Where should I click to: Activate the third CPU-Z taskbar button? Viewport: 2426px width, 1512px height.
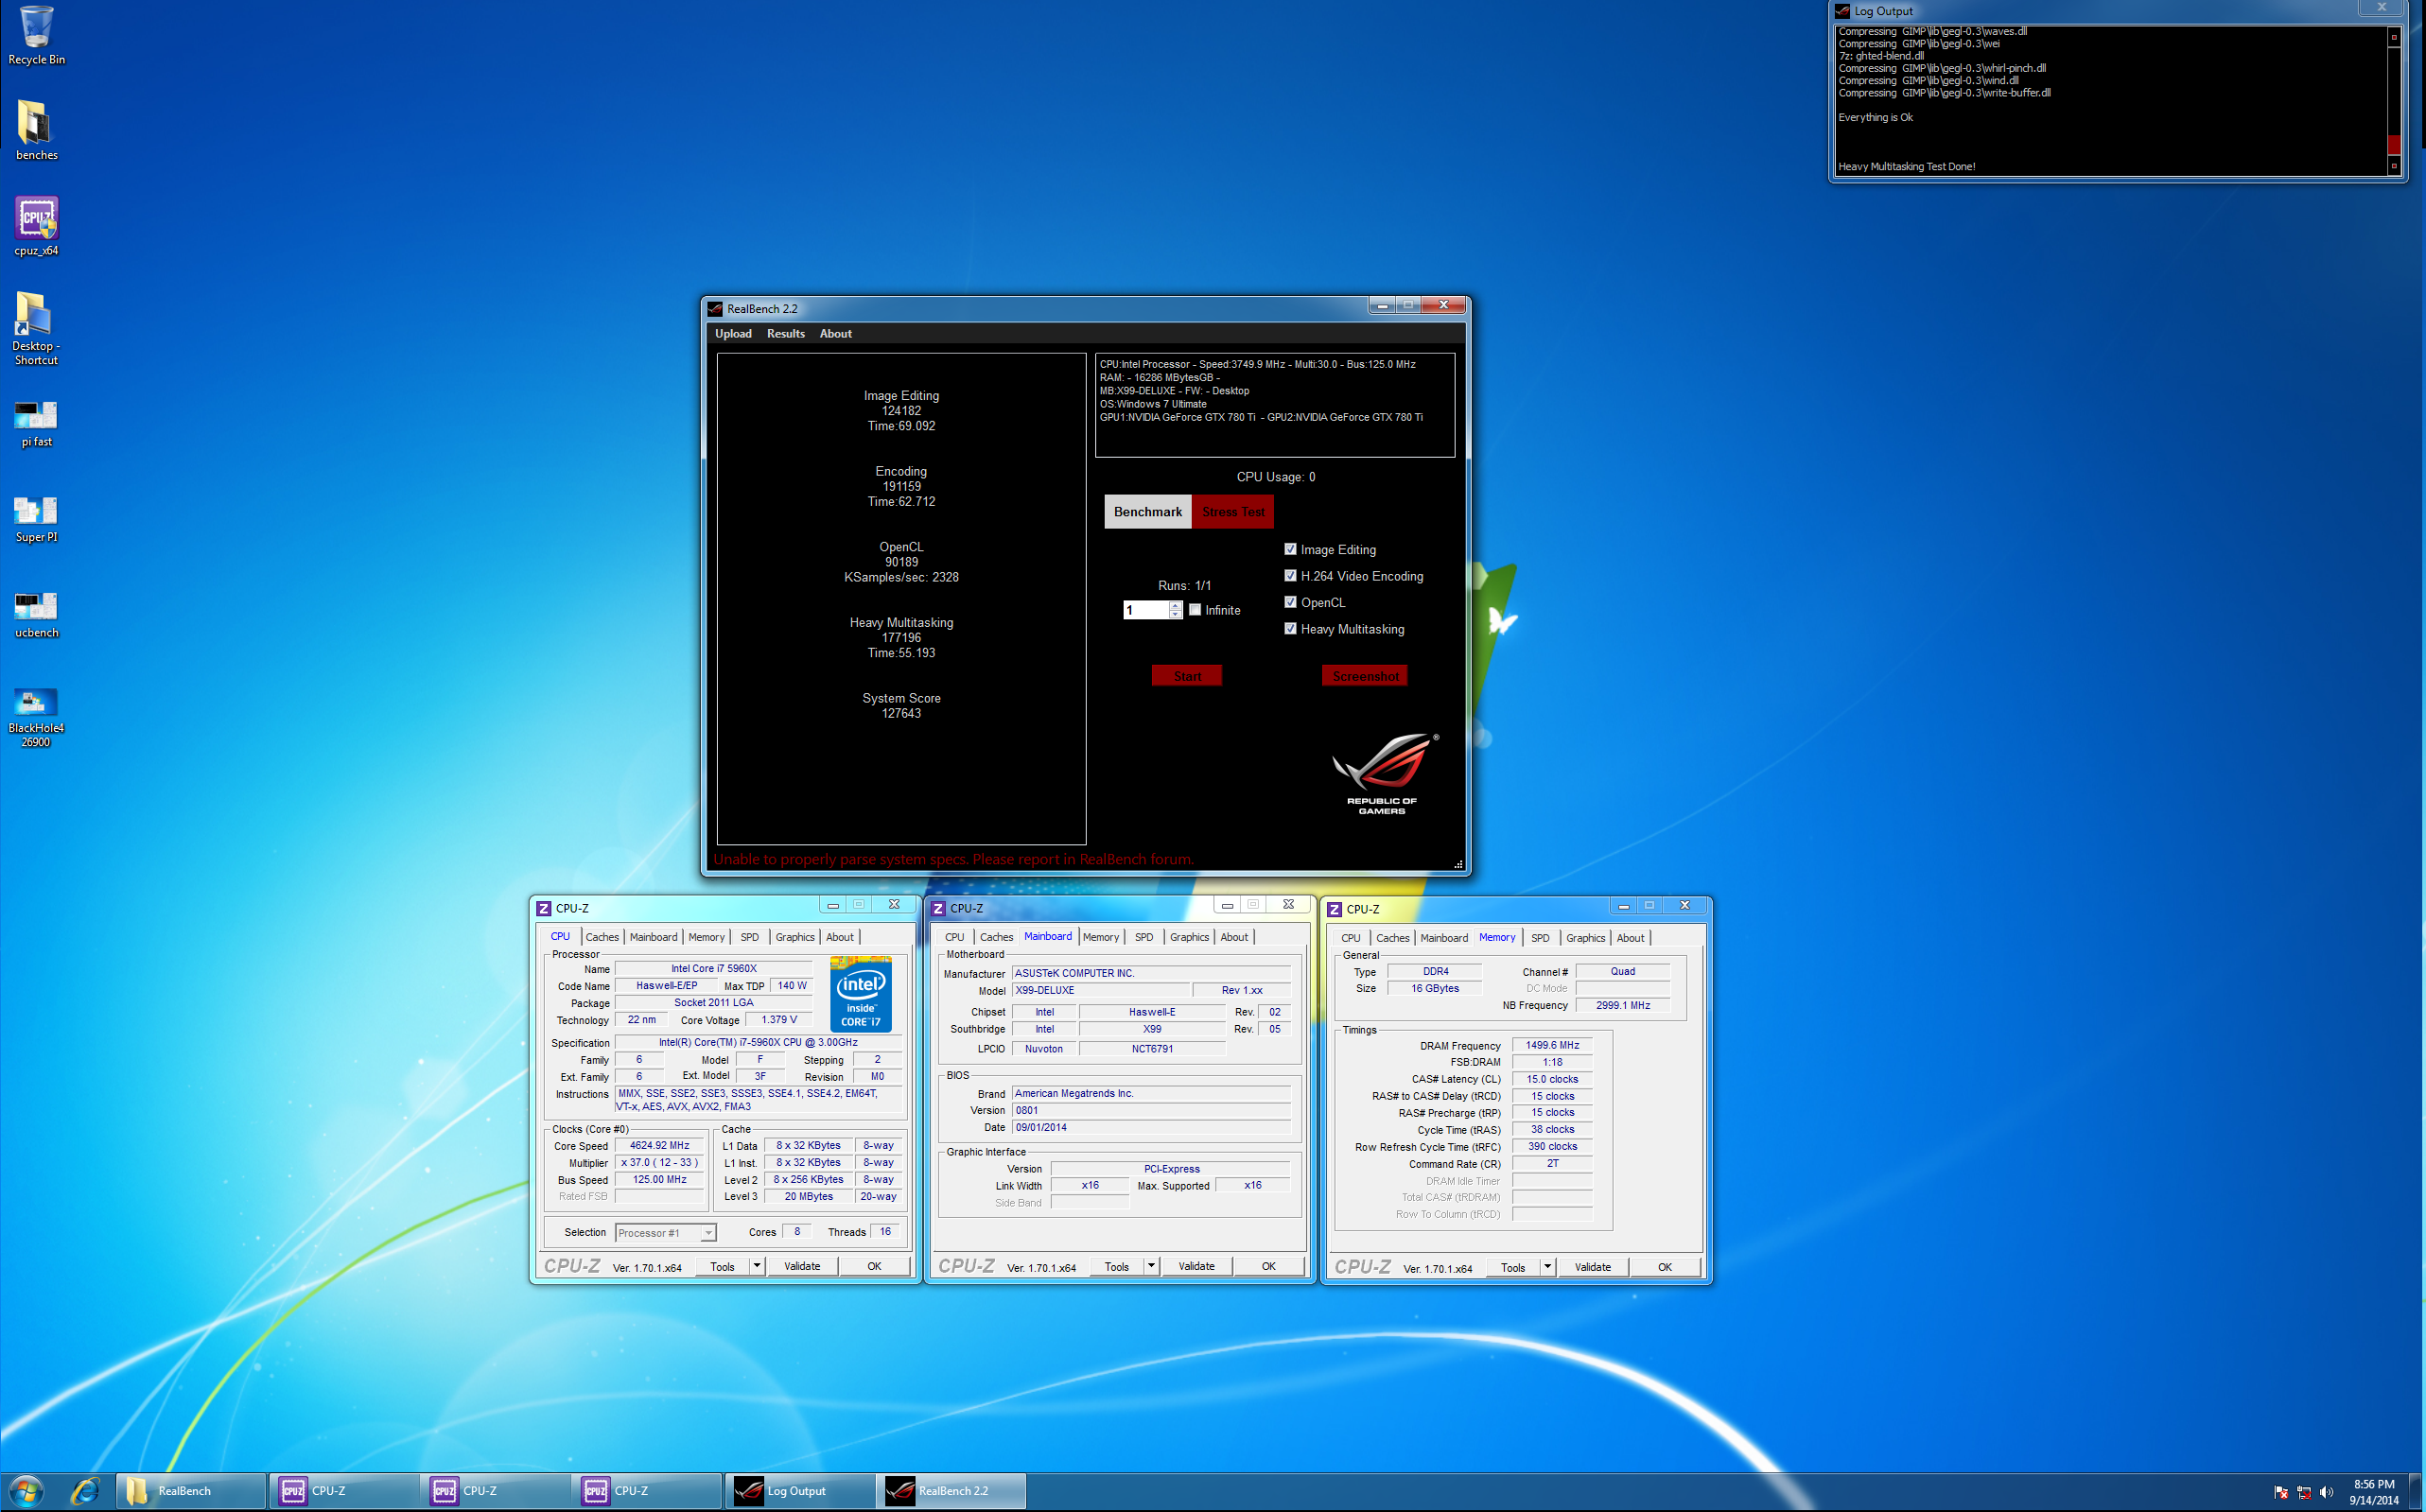click(649, 1491)
